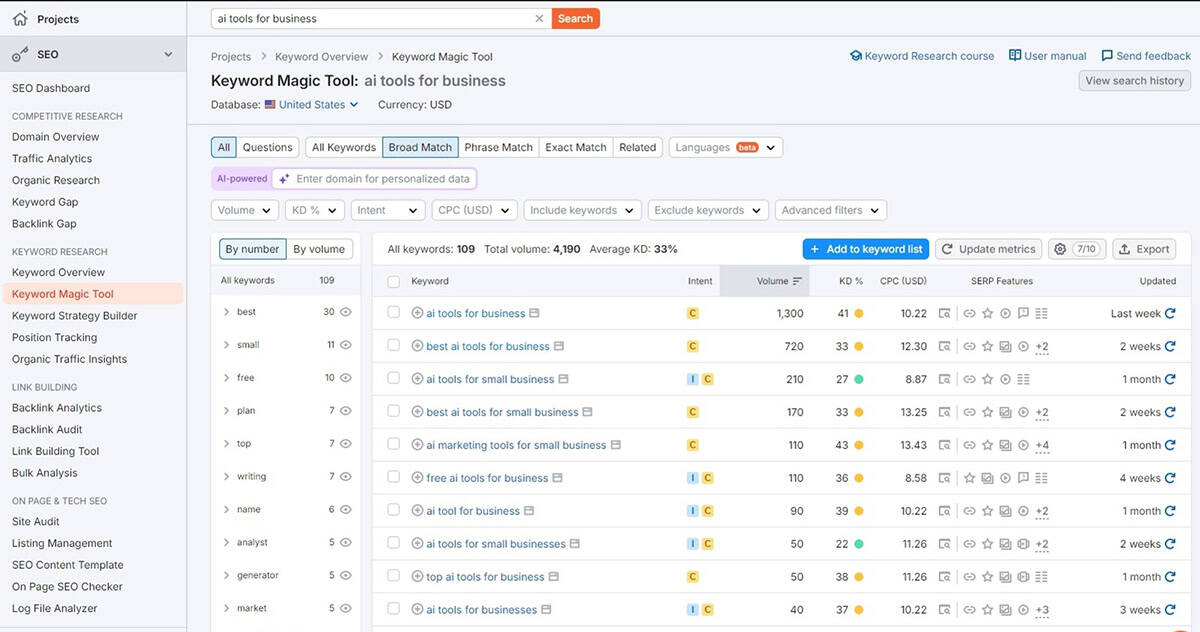Viewport: 1200px width, 632px height.
Task: Click the AI-powered sparkle icon
Action: pos(284,178)
